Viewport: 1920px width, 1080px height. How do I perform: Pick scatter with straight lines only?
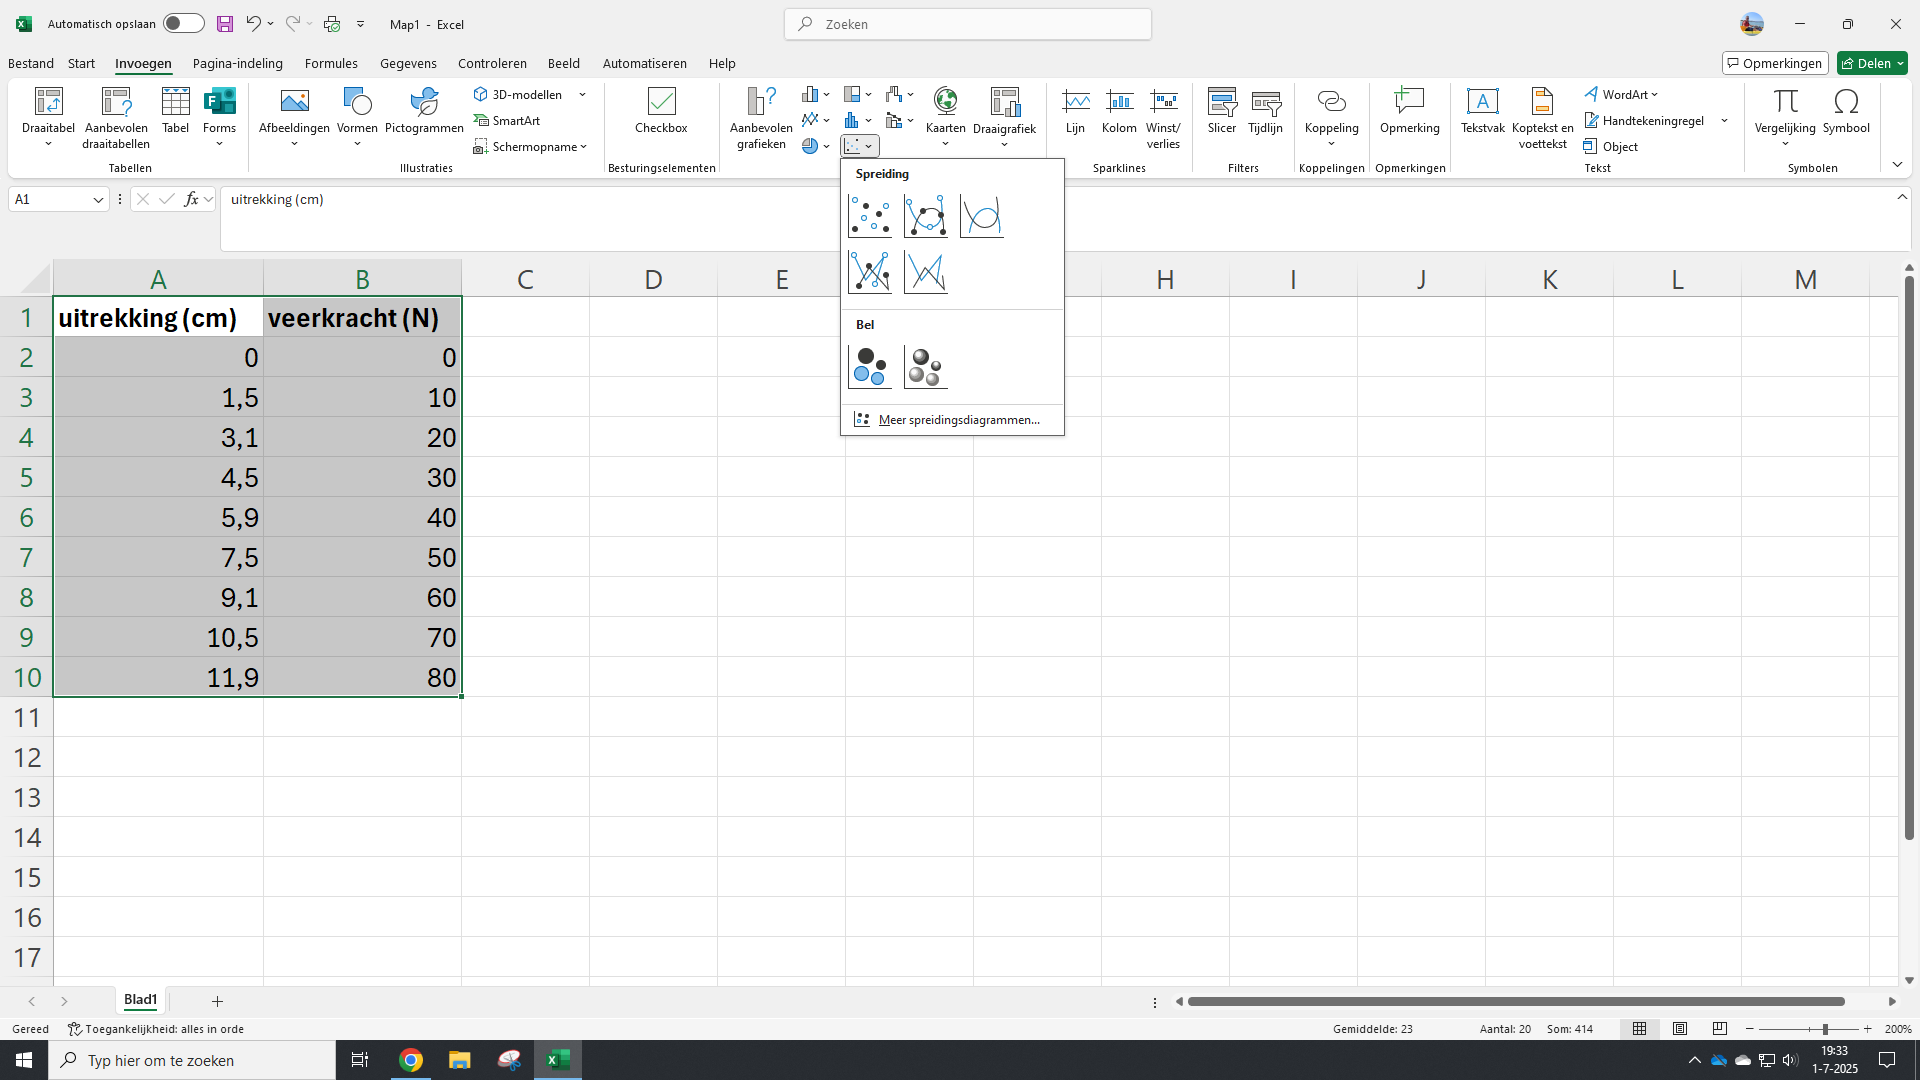[x=925, y=272]
